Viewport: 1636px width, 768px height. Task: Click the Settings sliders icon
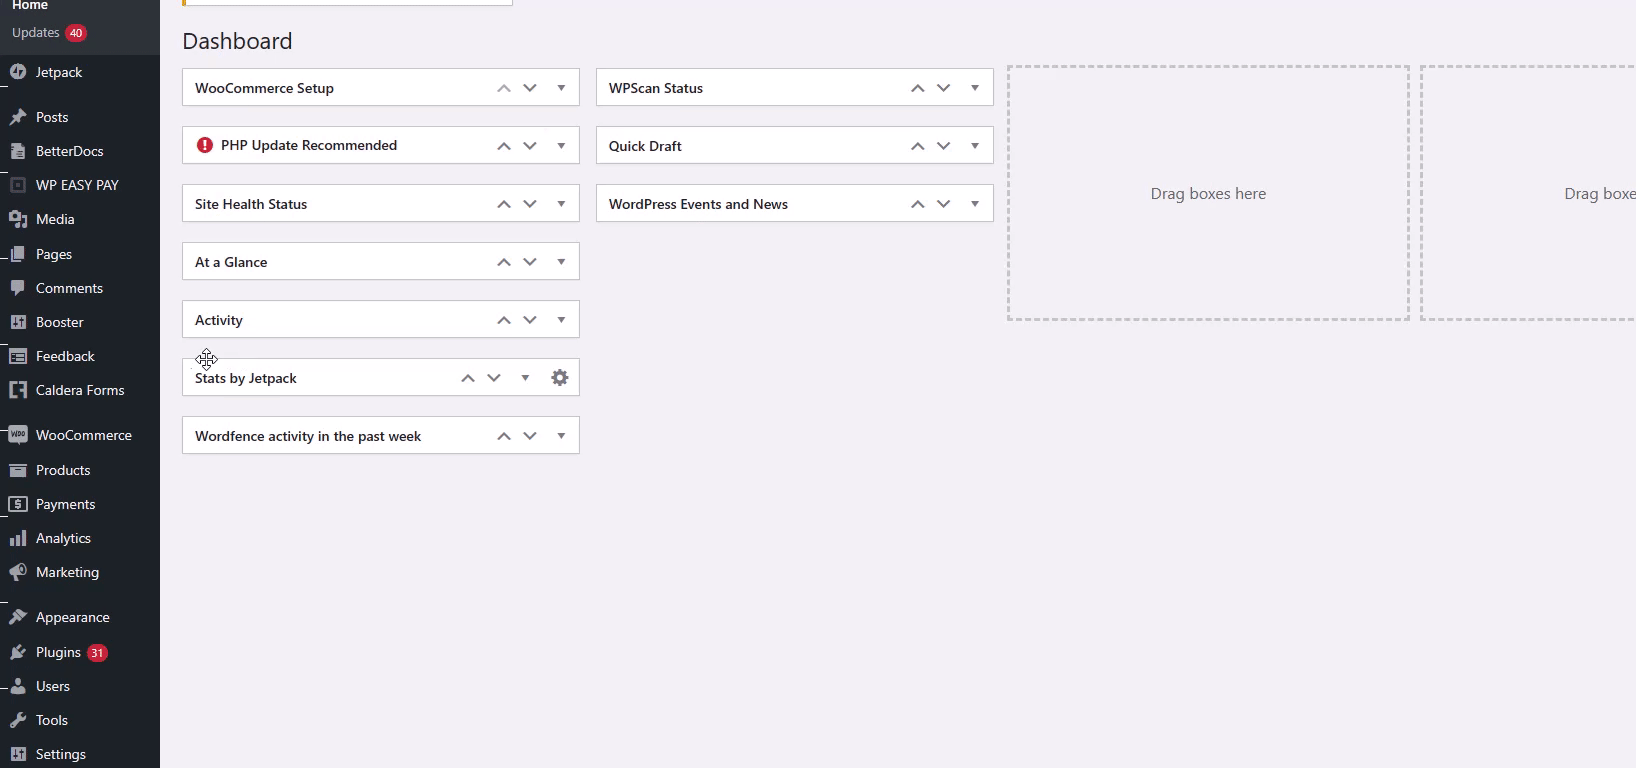click(x=18, y=754)
